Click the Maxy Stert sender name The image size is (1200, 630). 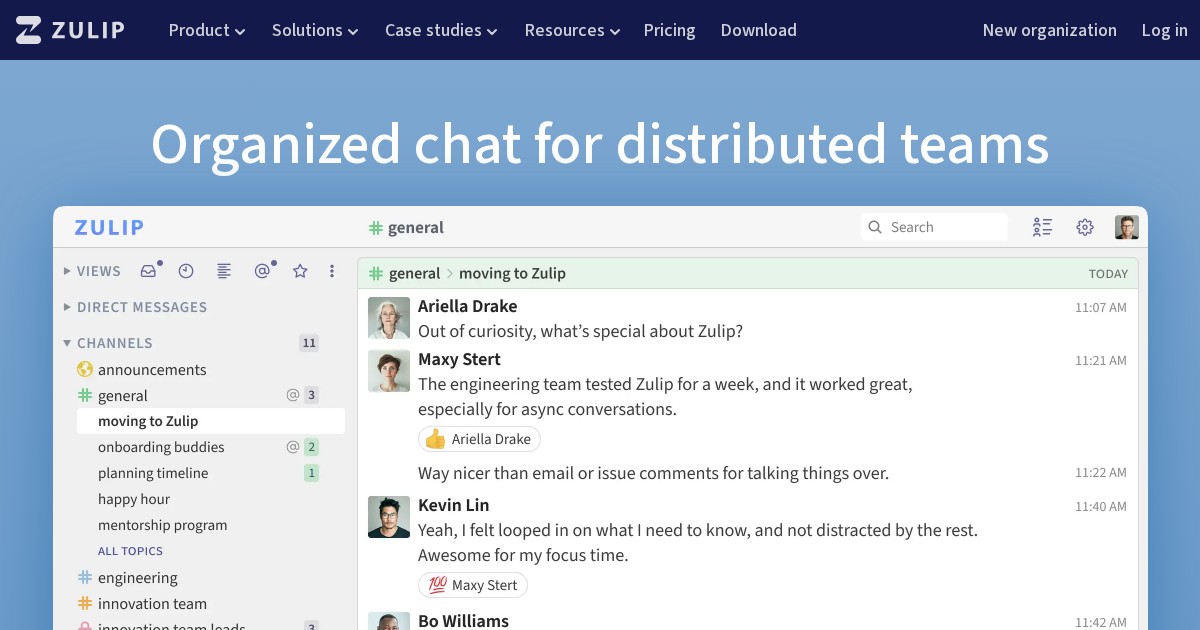point(459,359)
